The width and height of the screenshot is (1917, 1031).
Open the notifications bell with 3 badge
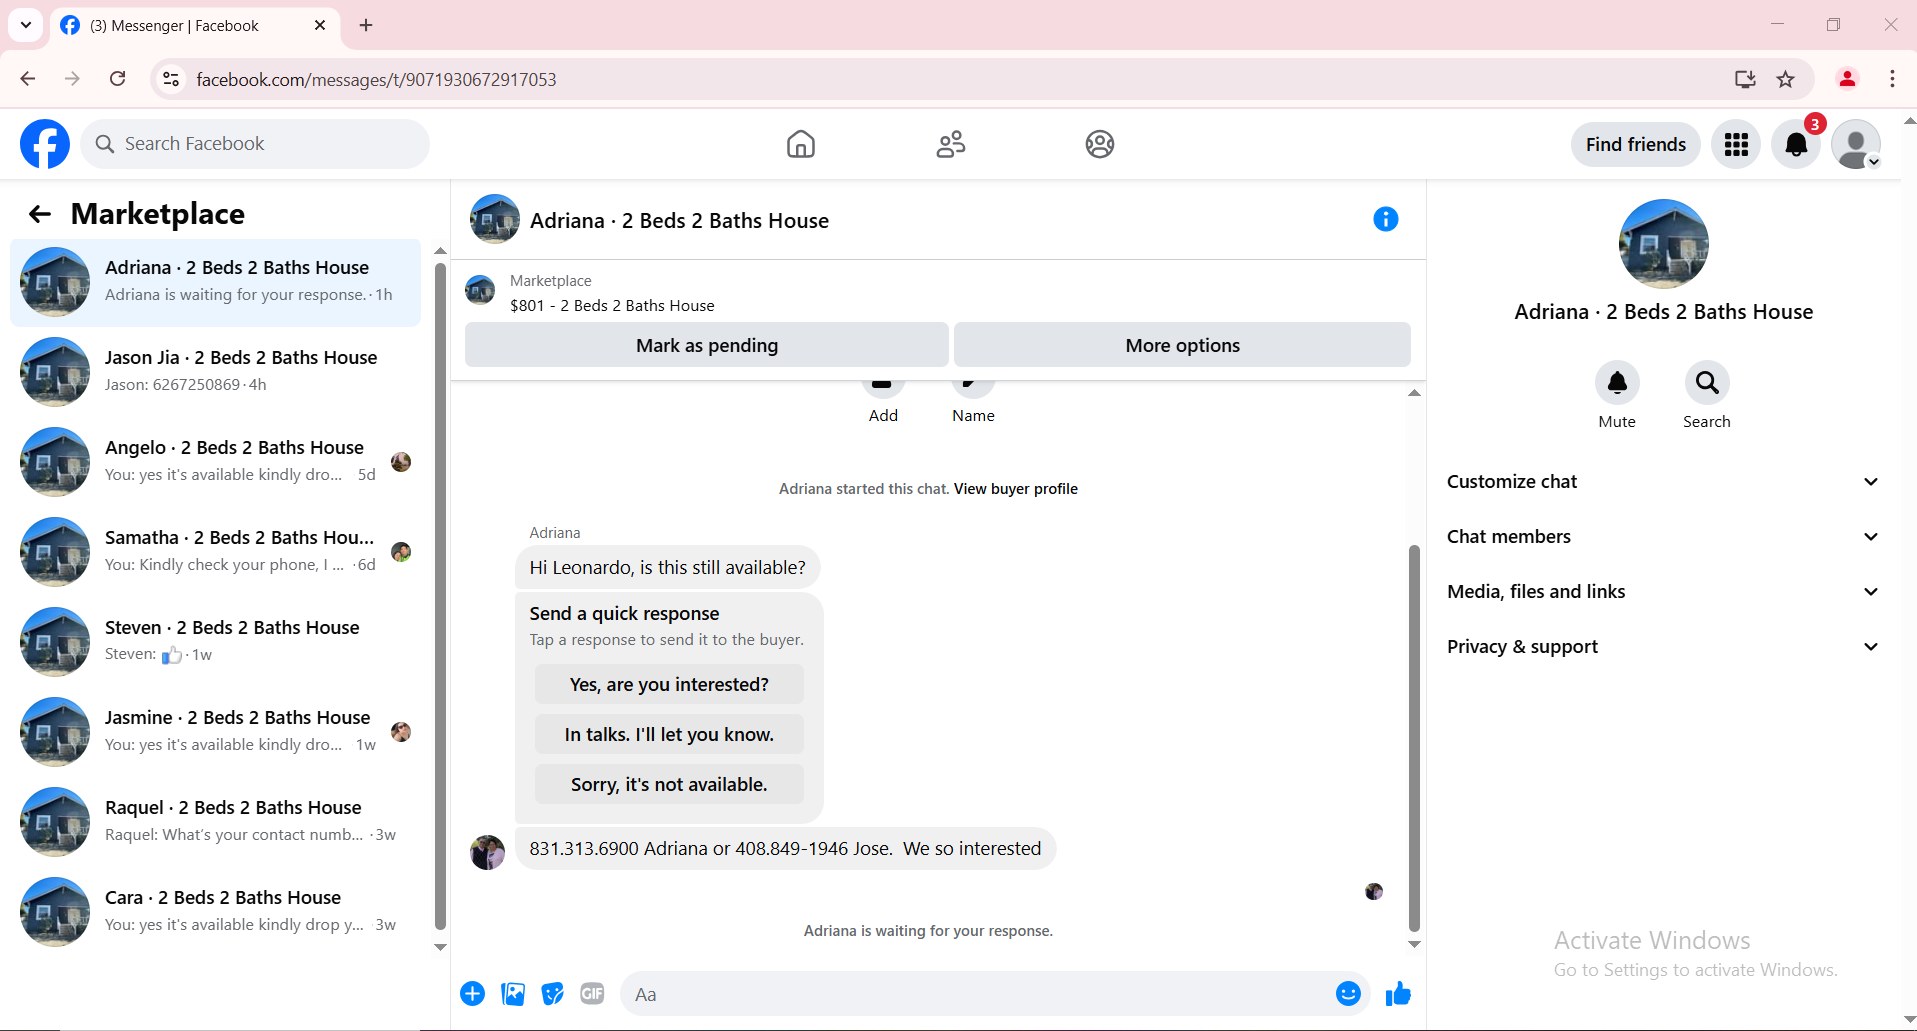[x=1796, y=145]
